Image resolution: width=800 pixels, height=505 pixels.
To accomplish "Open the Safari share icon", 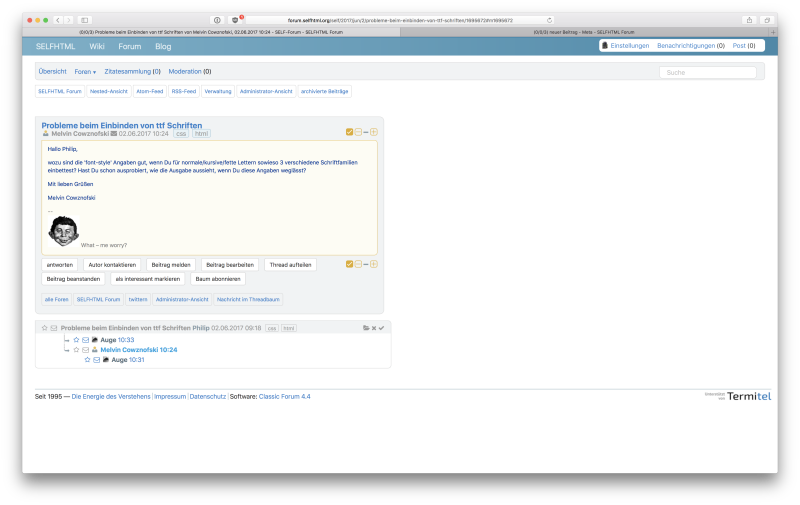I will (749, 20).
